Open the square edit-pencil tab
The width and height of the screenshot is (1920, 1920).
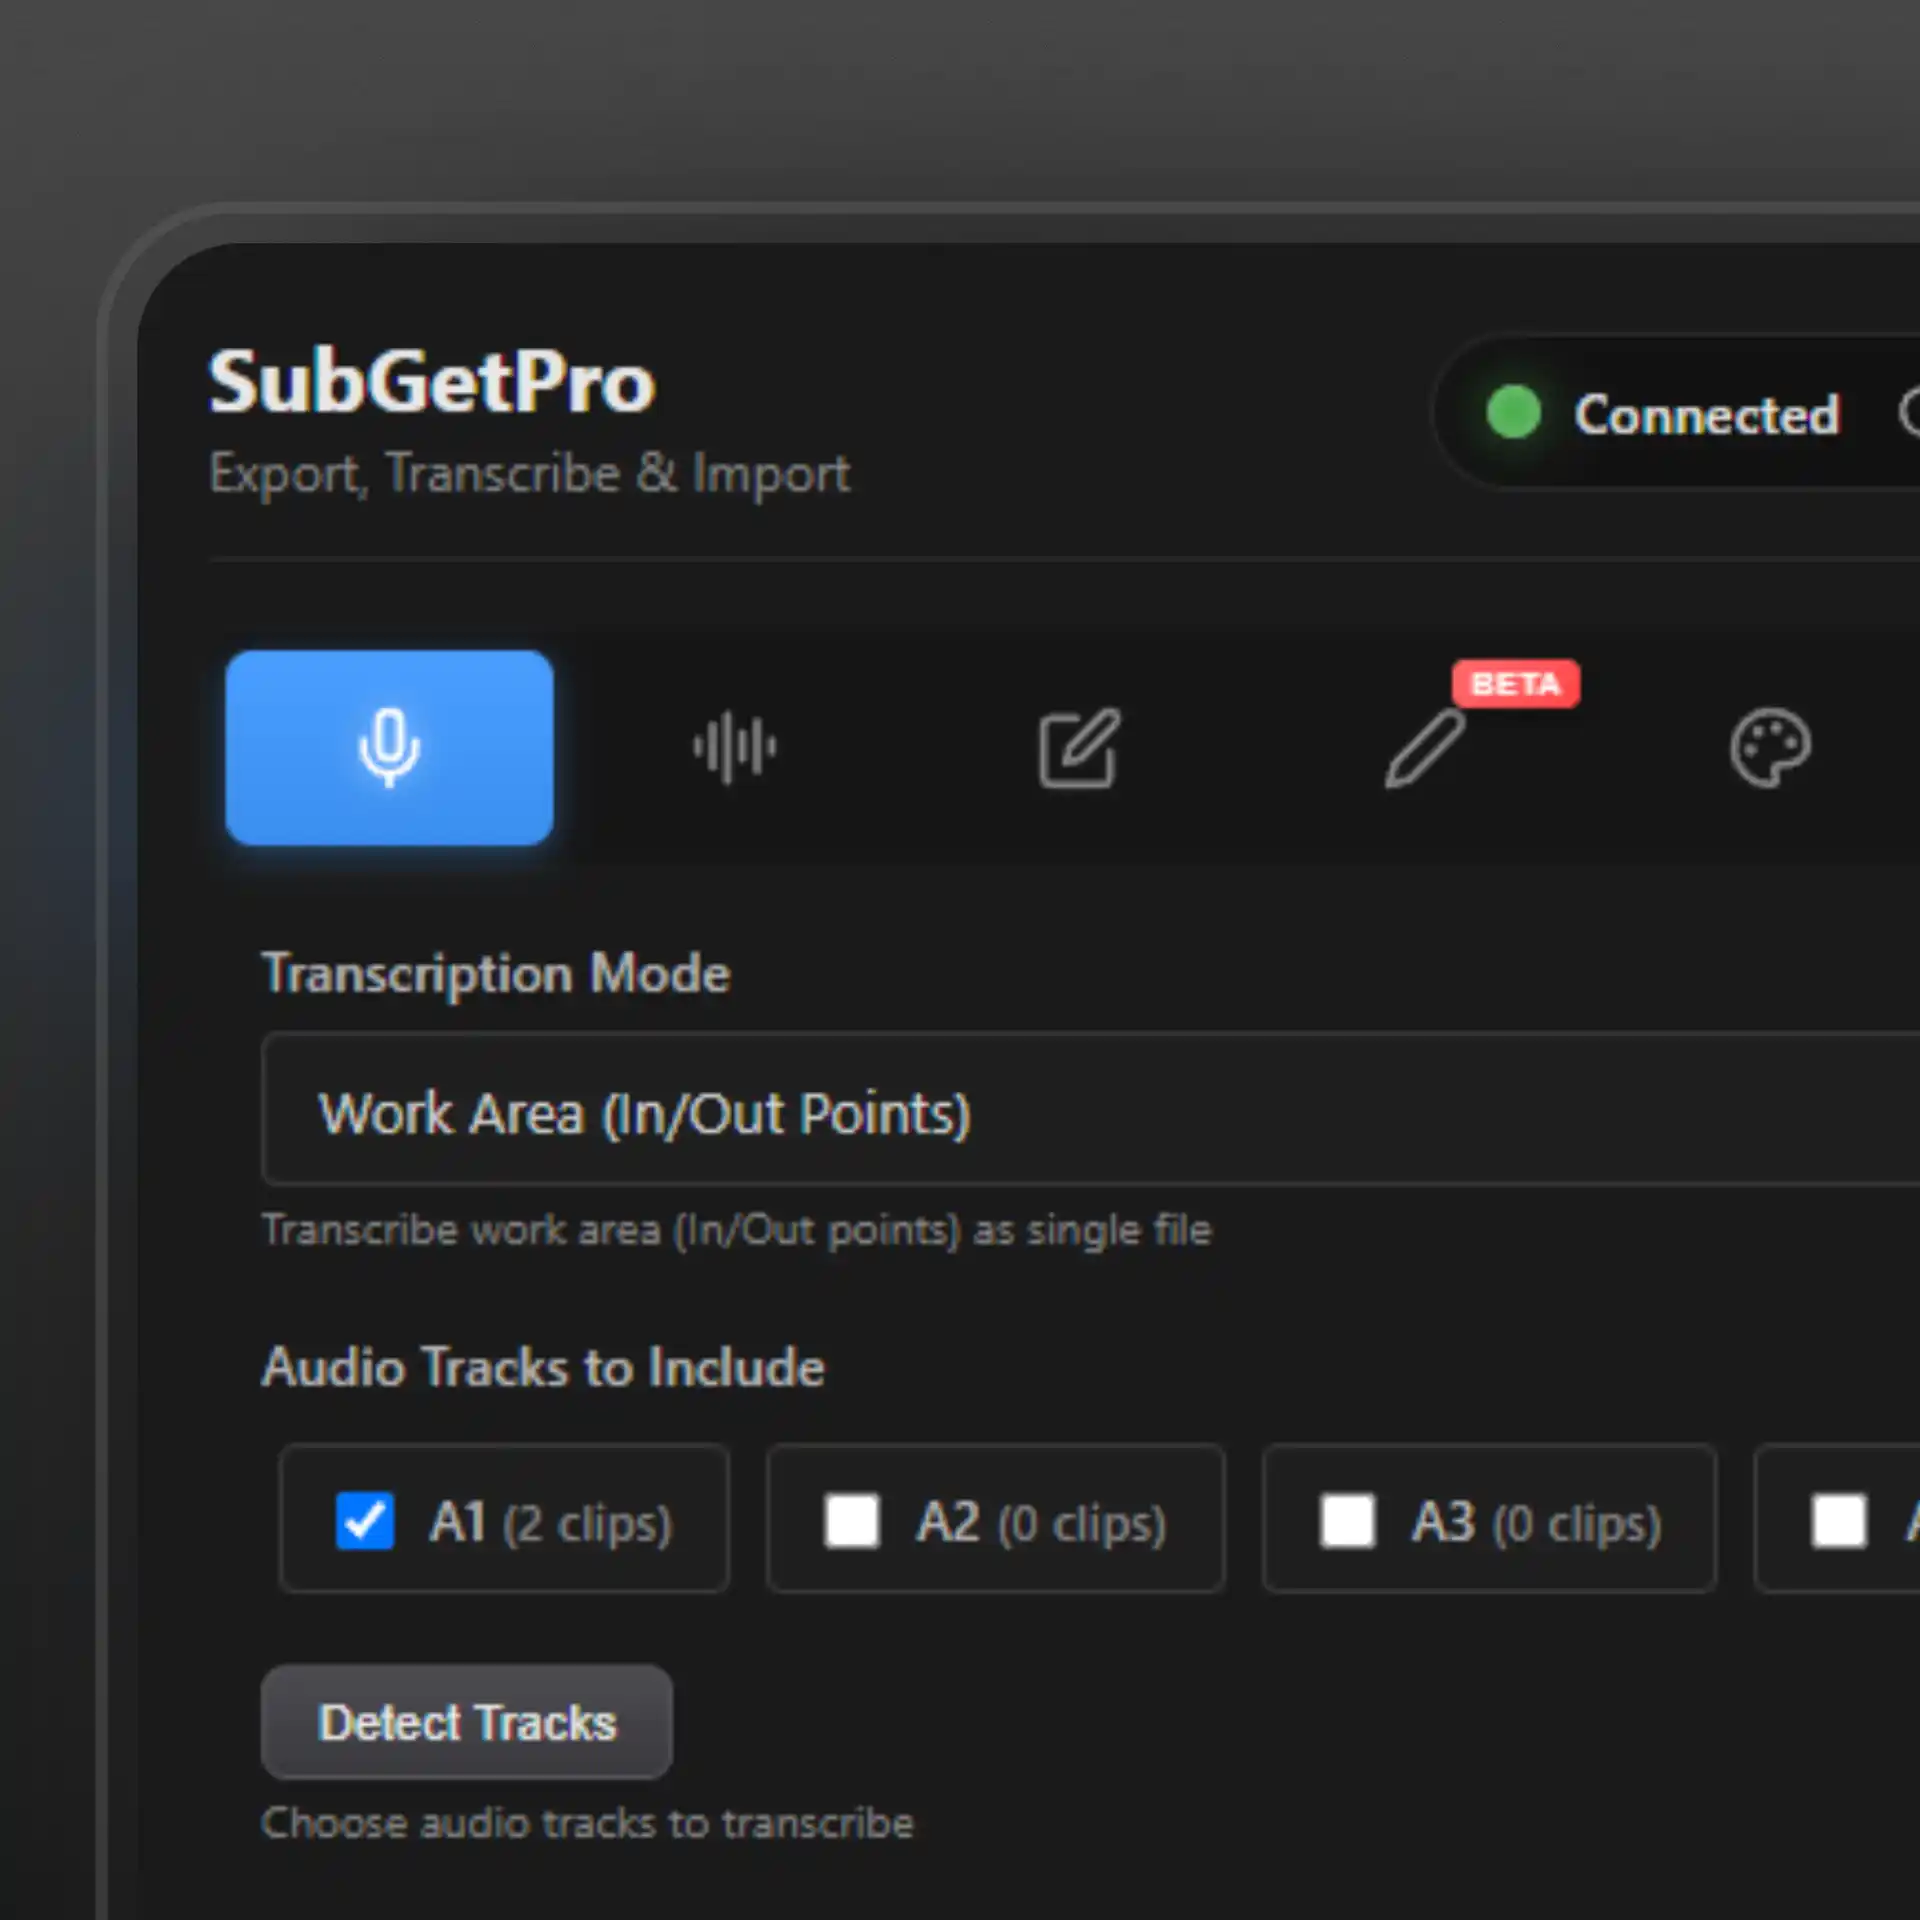(x=1079, y=748)
